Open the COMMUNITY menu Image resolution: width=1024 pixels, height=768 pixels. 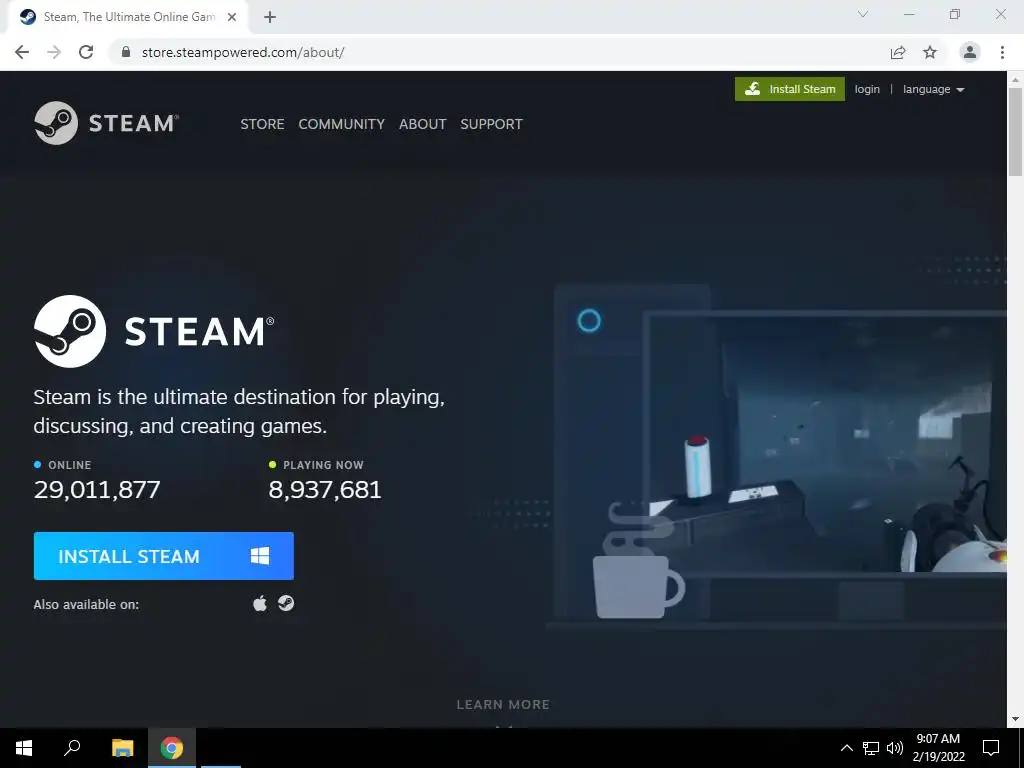342,124
